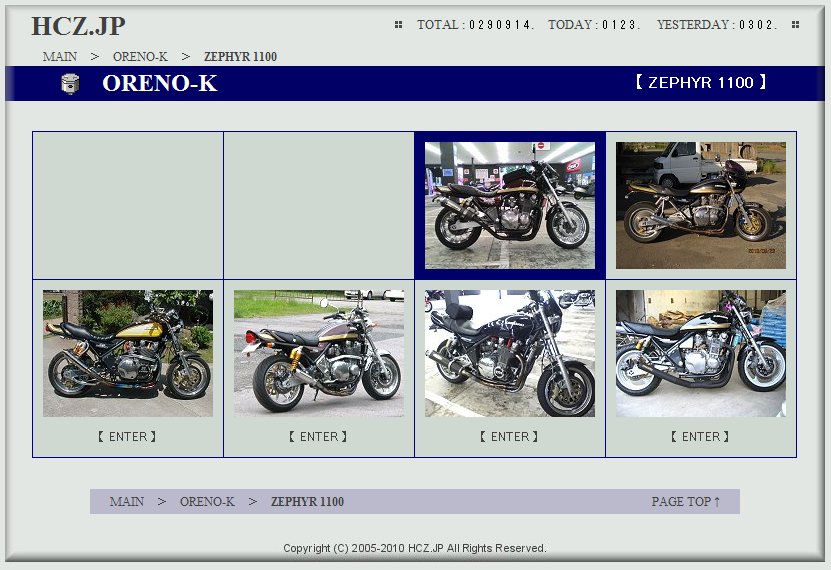
Task: Click the TODAY visitor counter
Action: 594,25
